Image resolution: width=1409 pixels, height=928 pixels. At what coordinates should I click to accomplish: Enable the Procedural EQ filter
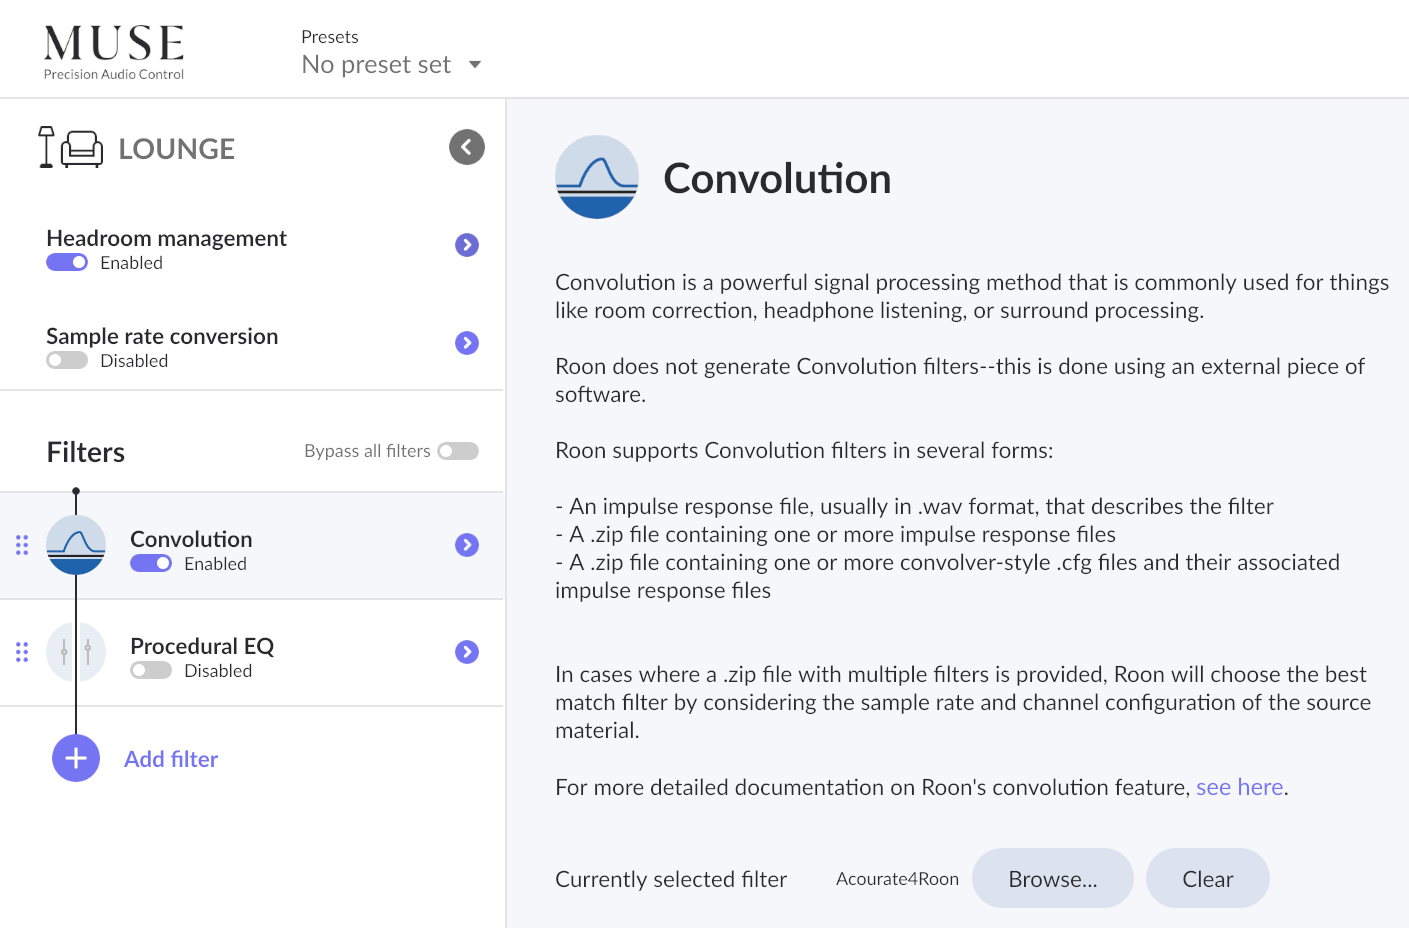tap(150, 670)
